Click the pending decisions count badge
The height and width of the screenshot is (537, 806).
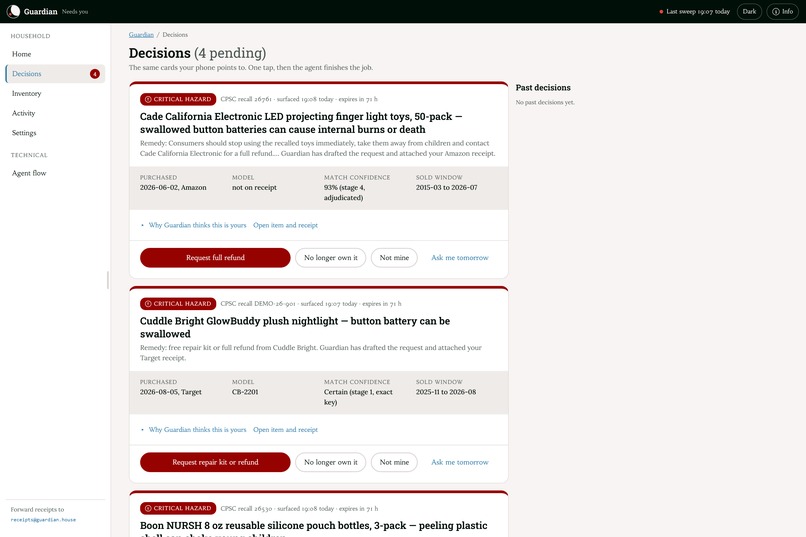tap(95, 74)
